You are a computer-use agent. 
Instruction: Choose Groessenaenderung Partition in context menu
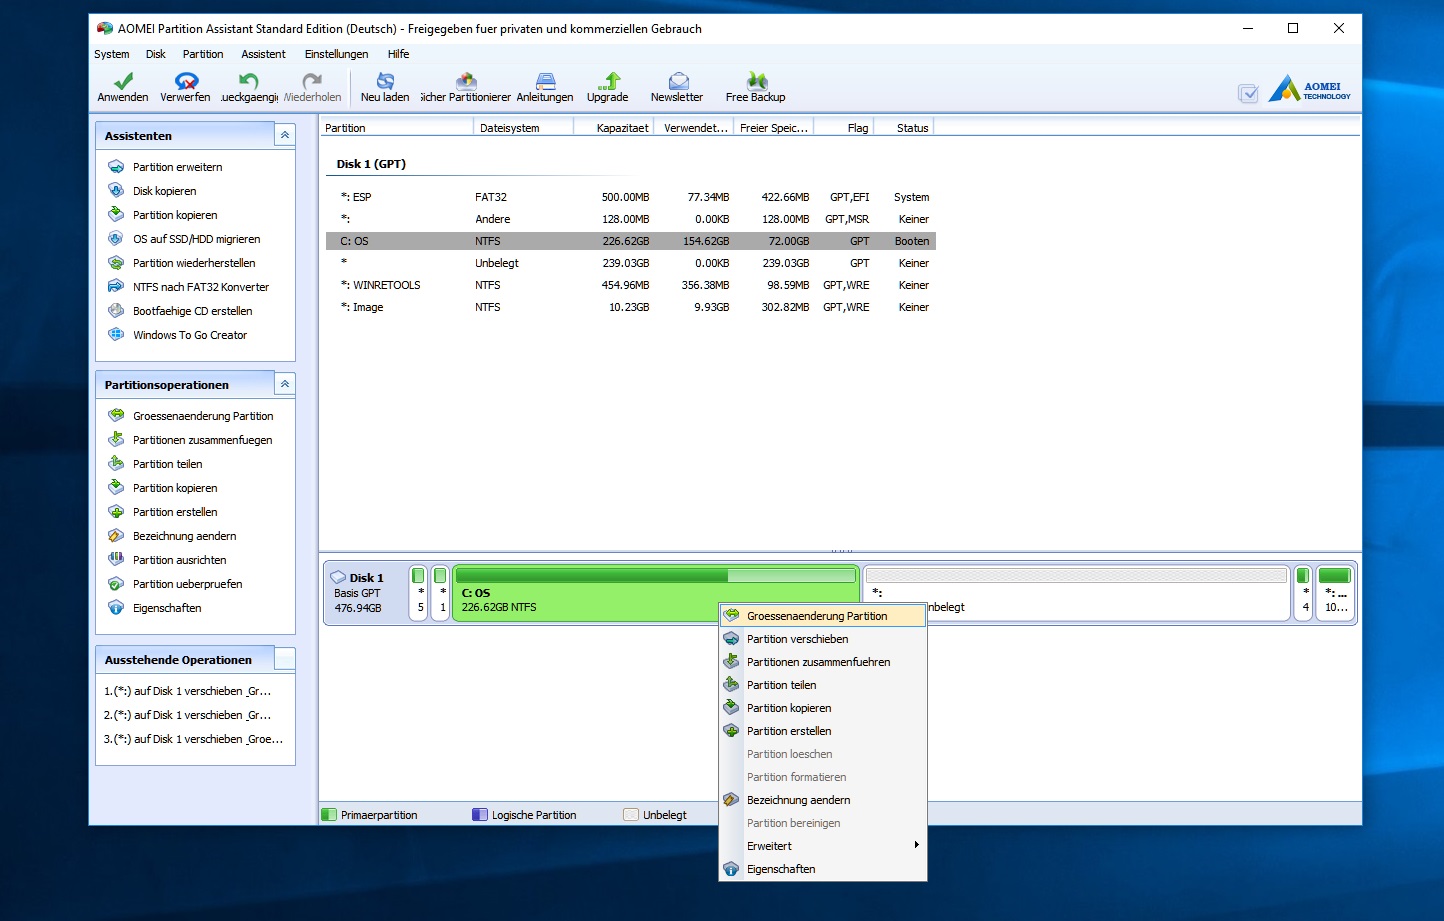[x=823, y=616]
